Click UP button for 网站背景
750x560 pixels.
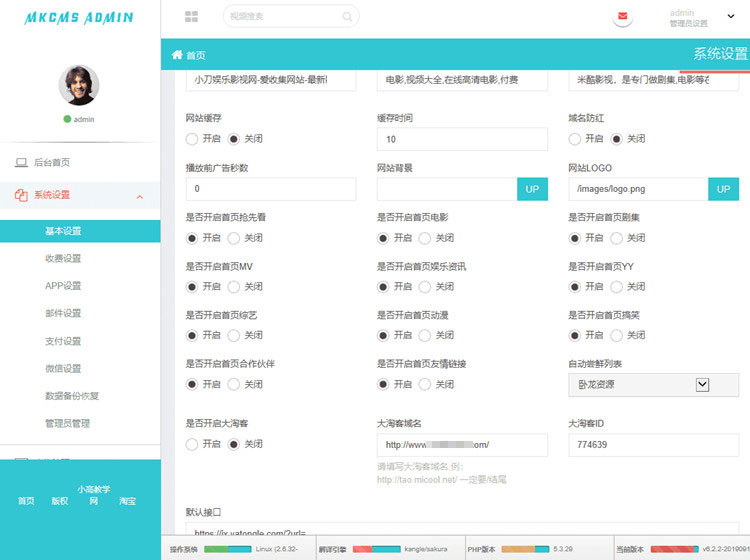532,189
